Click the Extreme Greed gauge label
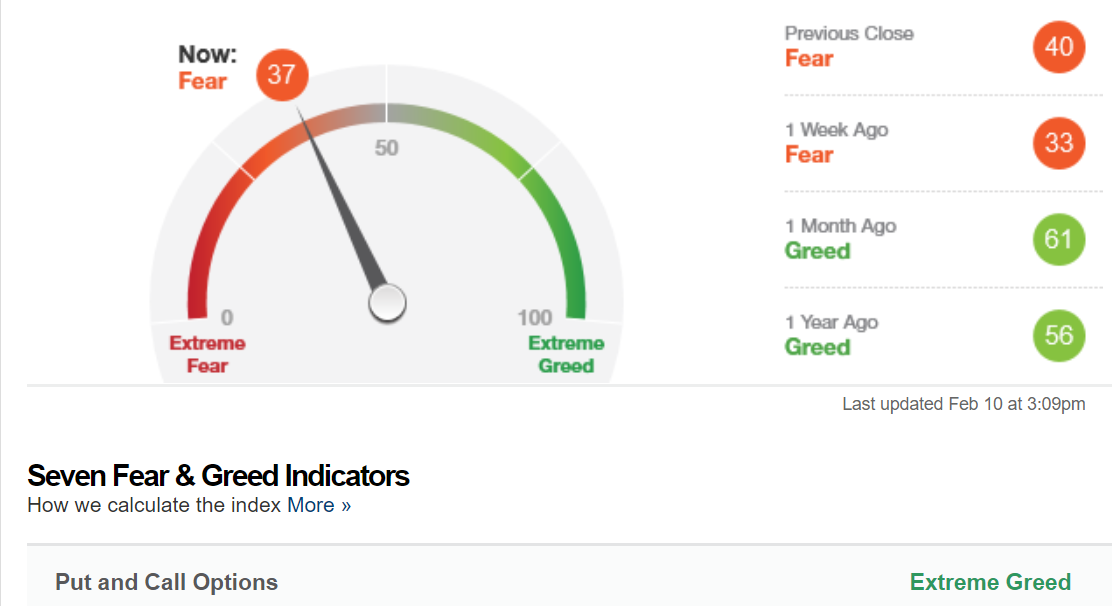Screen dimensions: 1117x606 [x=566, y=354]
